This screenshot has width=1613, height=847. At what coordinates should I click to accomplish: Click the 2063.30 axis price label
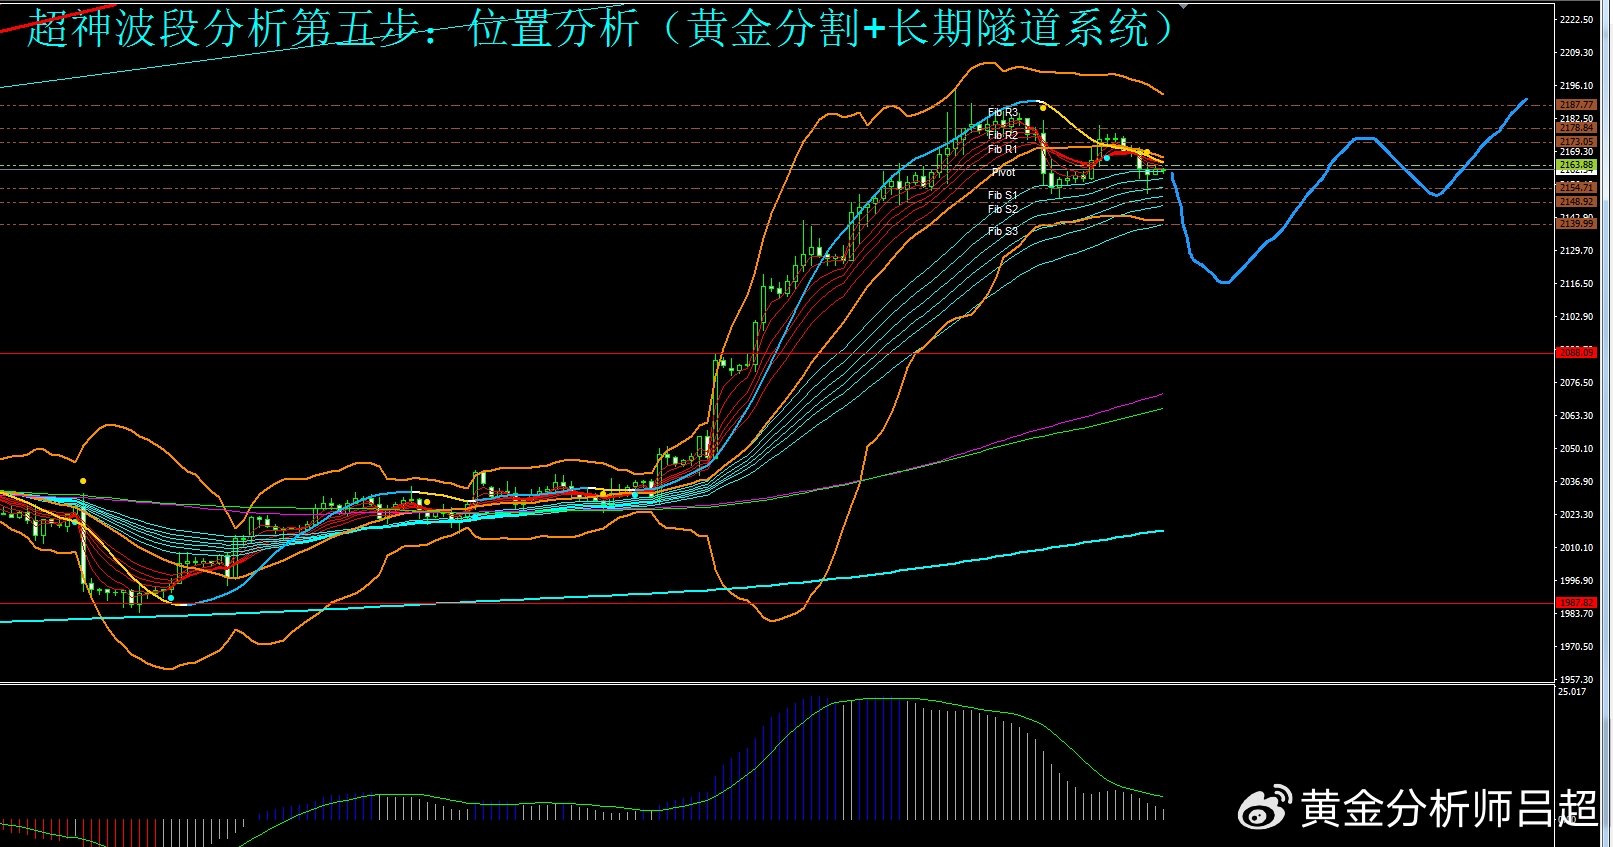(x=1577, y=416)
